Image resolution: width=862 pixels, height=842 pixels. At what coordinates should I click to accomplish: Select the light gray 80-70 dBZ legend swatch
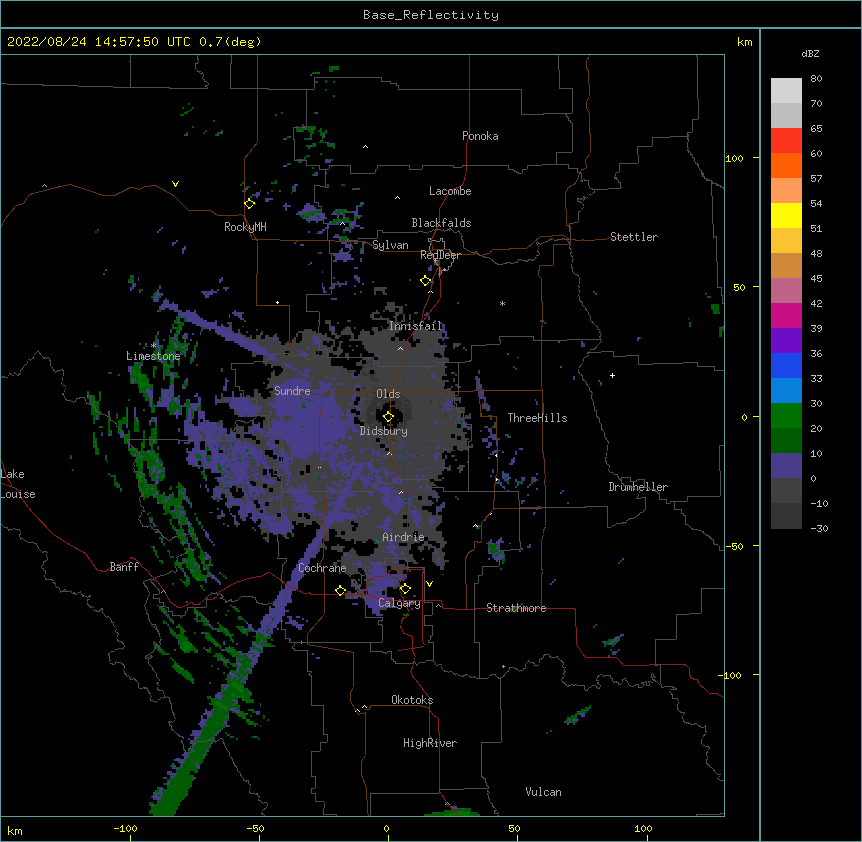(x=786, y=91)
